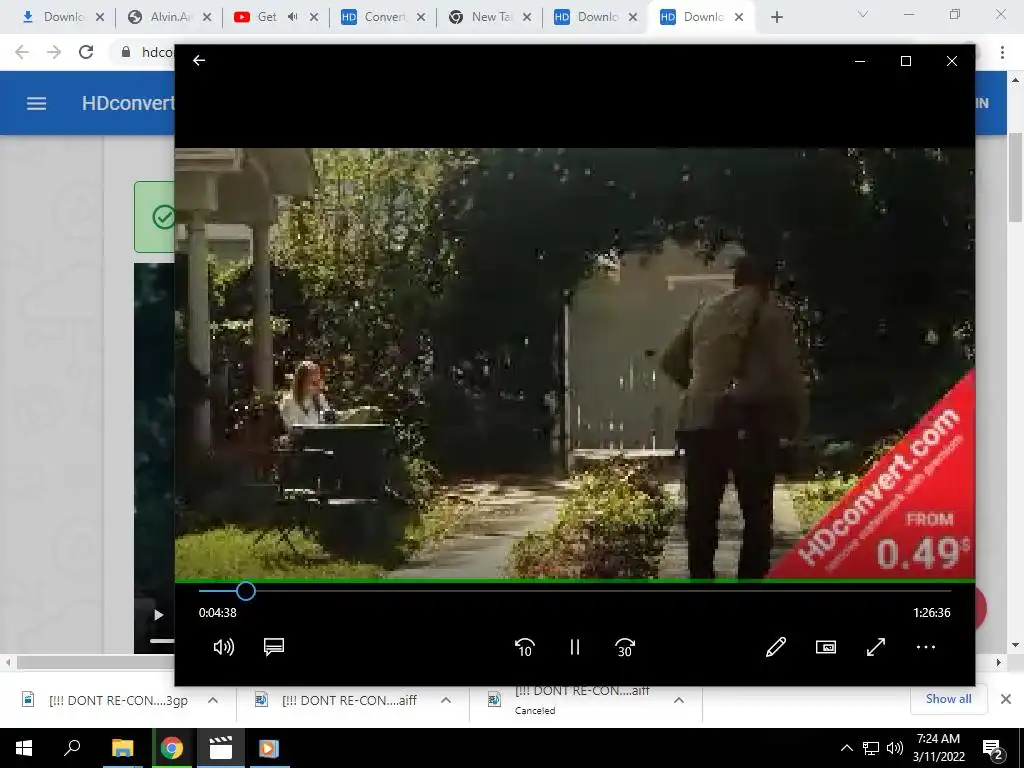Reload the Chrome page
The height and width of the screenshot is (768, 1024).
tap(86, 52)
